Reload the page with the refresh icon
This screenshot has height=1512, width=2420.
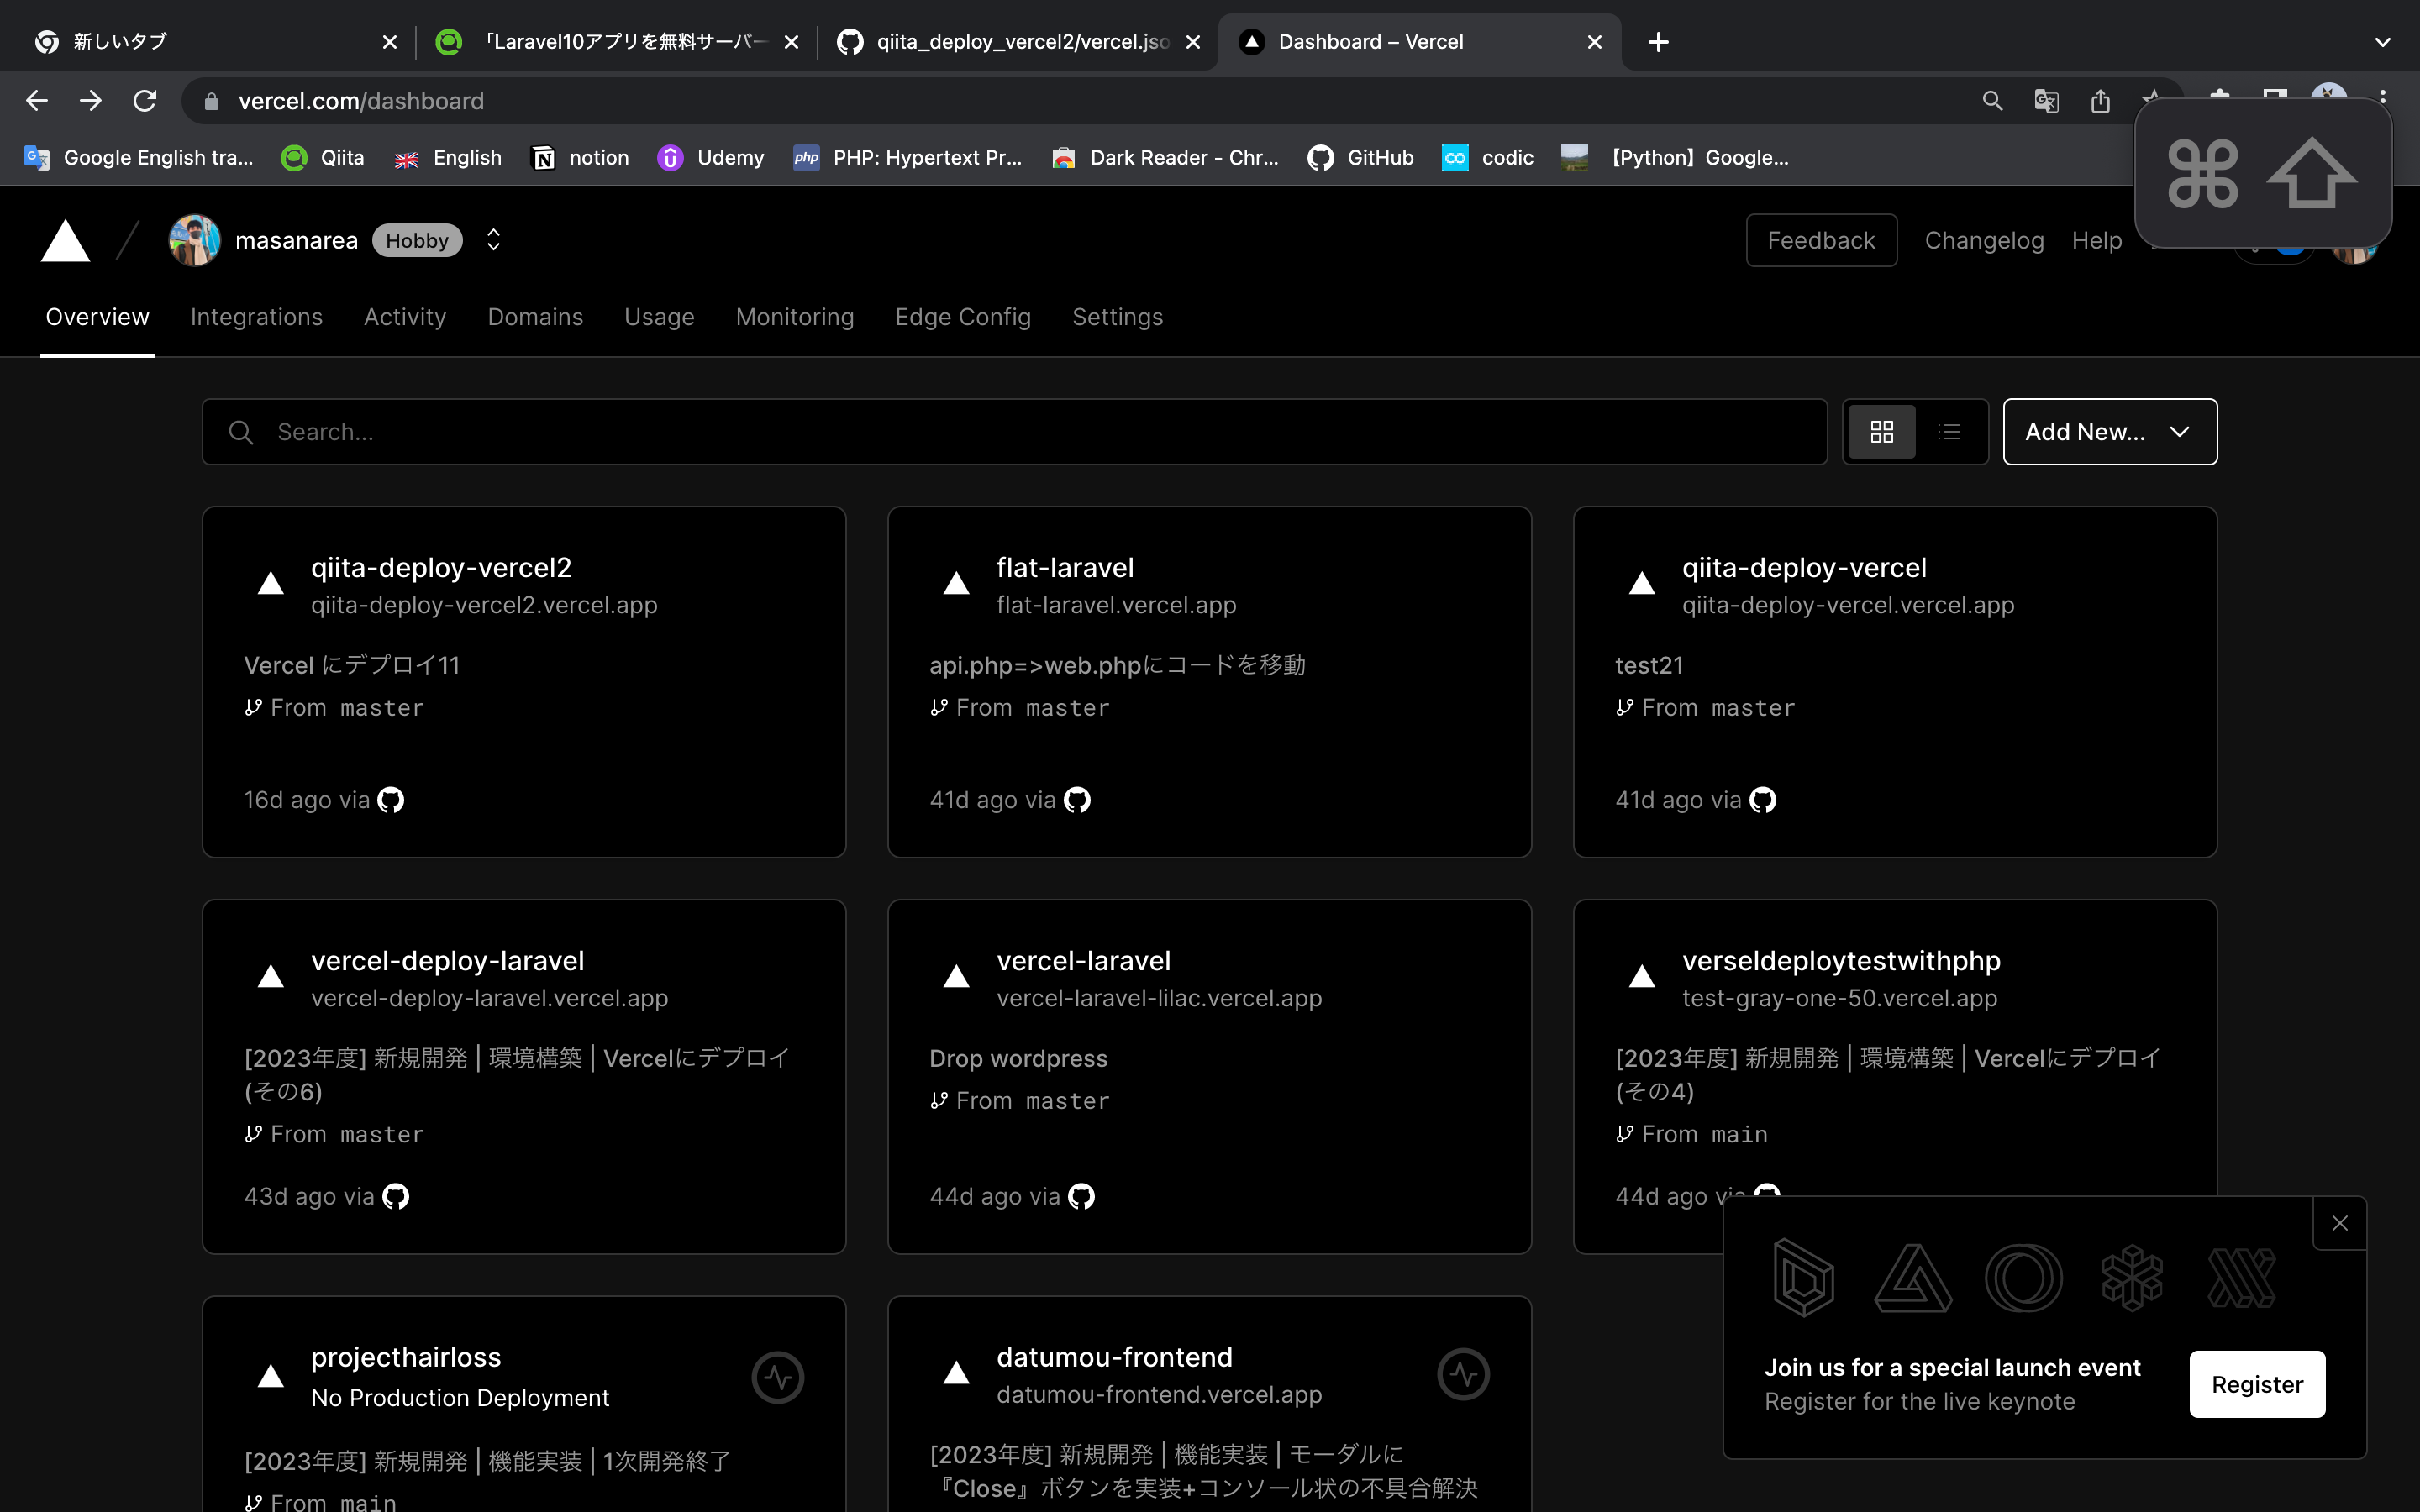(x=145, y=101)
